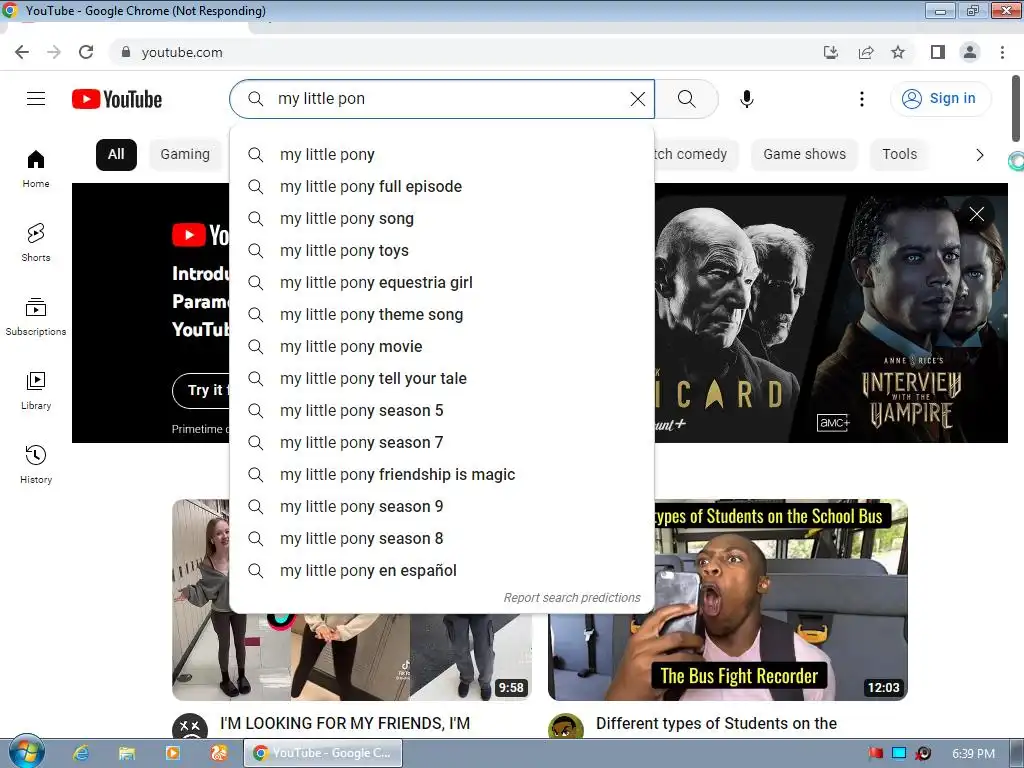Open Home in sidebar
The image size is (1024, 768).
click(36, 168)
